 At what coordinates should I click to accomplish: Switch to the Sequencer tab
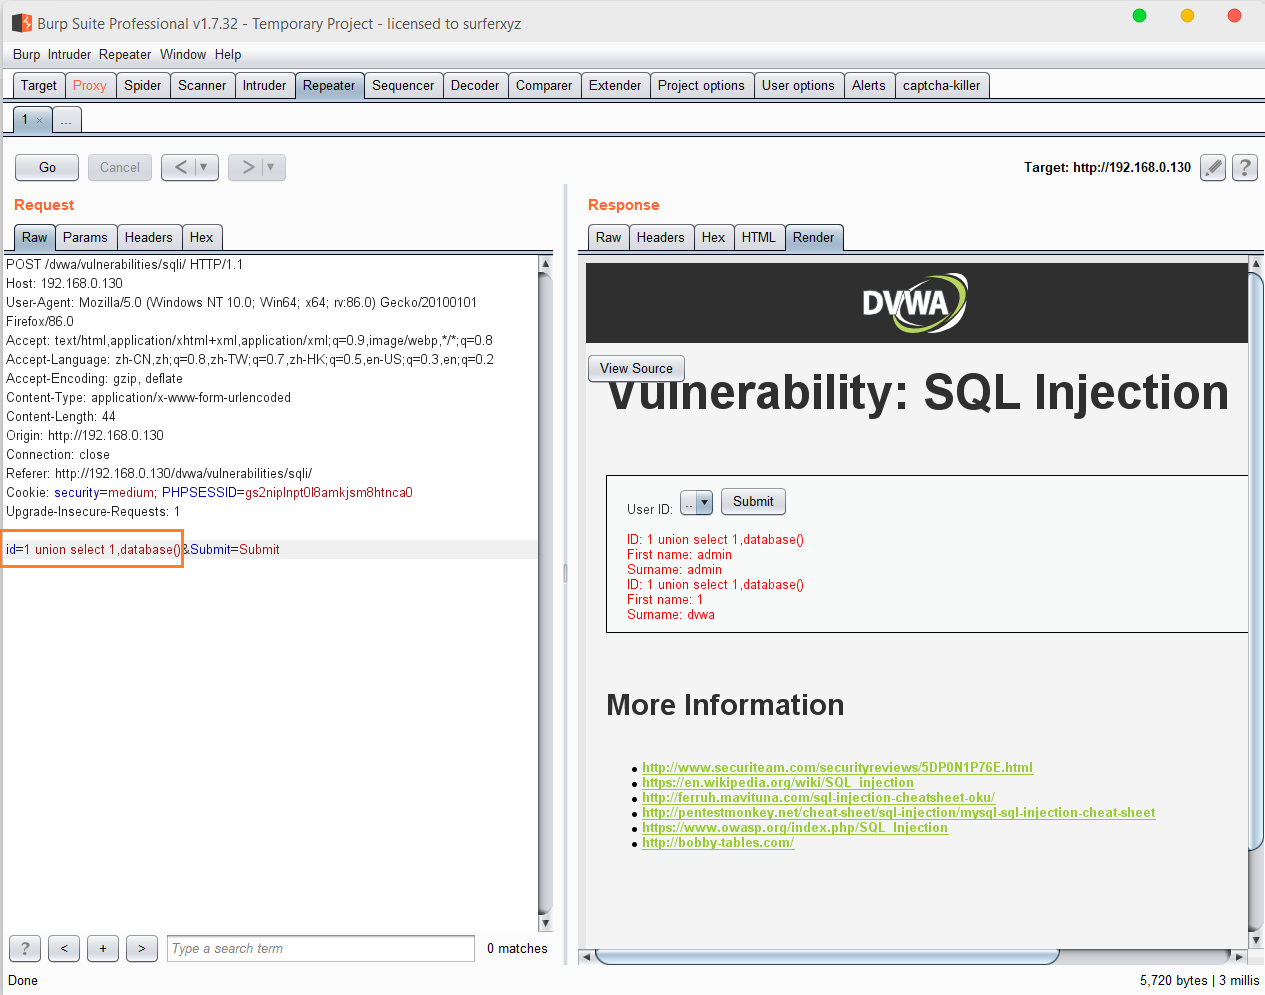pyautogui.click(x=403, y=86)
